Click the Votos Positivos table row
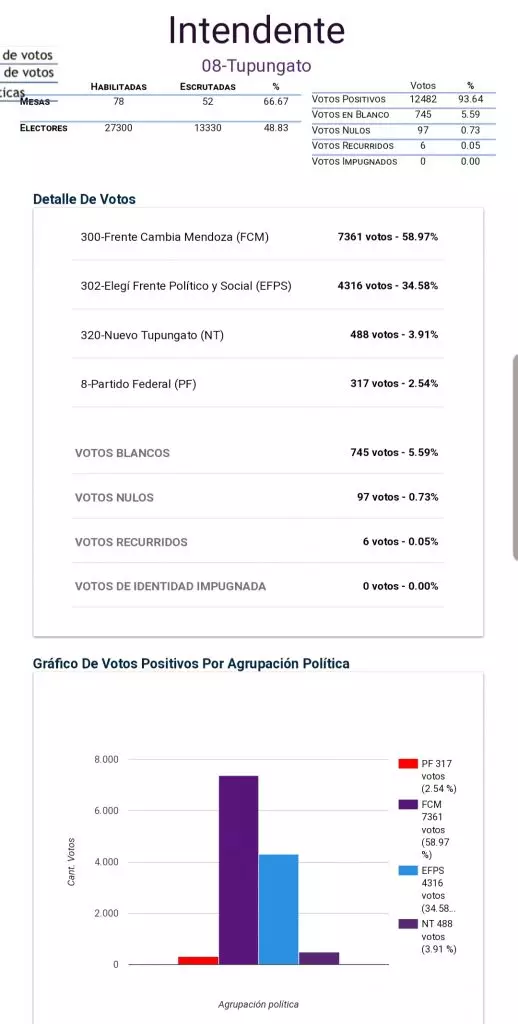518x1024 pixels. (x=404, y=99)
